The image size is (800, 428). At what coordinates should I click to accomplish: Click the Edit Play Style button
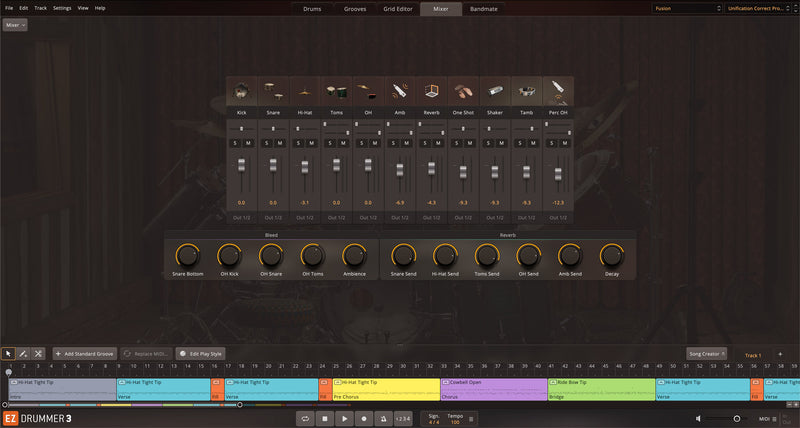[x=201, y=354]
